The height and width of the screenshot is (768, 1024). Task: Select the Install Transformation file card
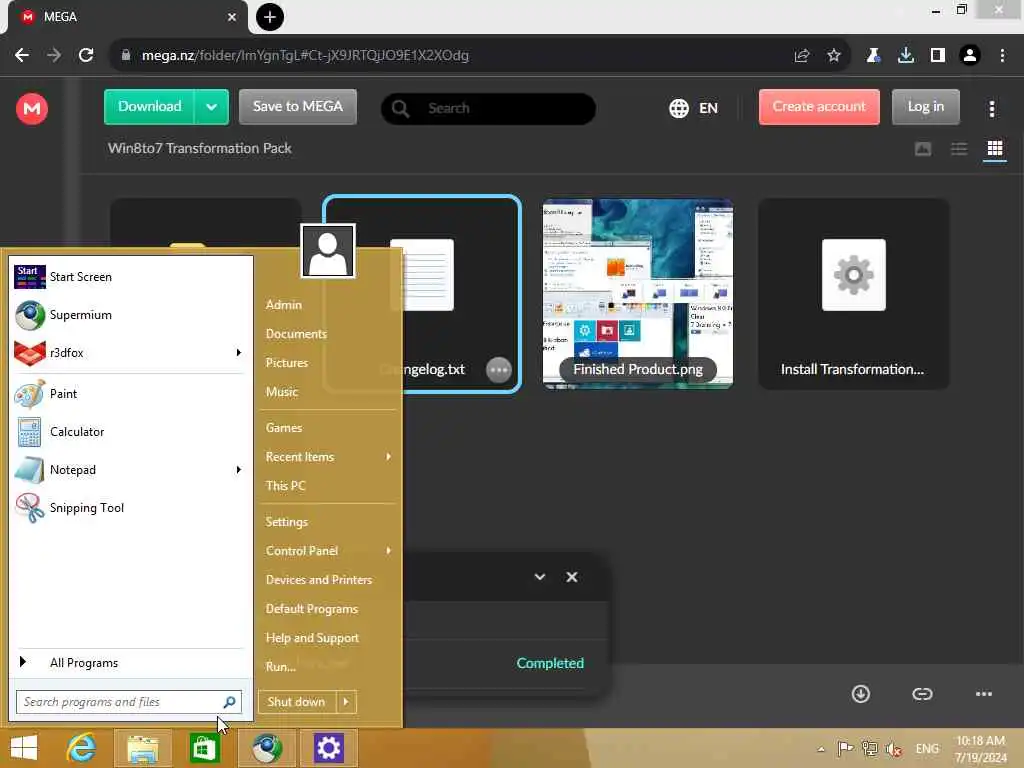[854, 294]
